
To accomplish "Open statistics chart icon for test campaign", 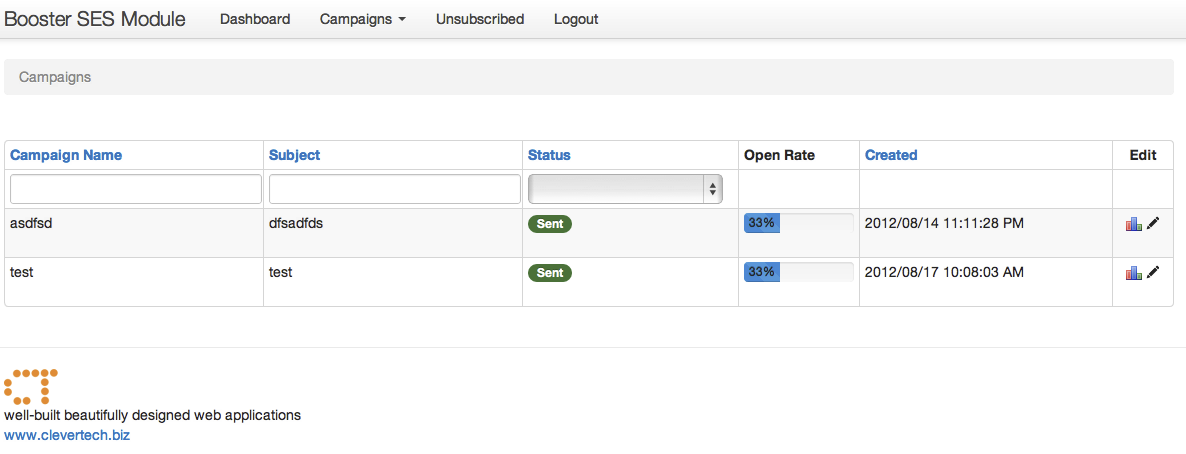I will [x=1133, y=273].
